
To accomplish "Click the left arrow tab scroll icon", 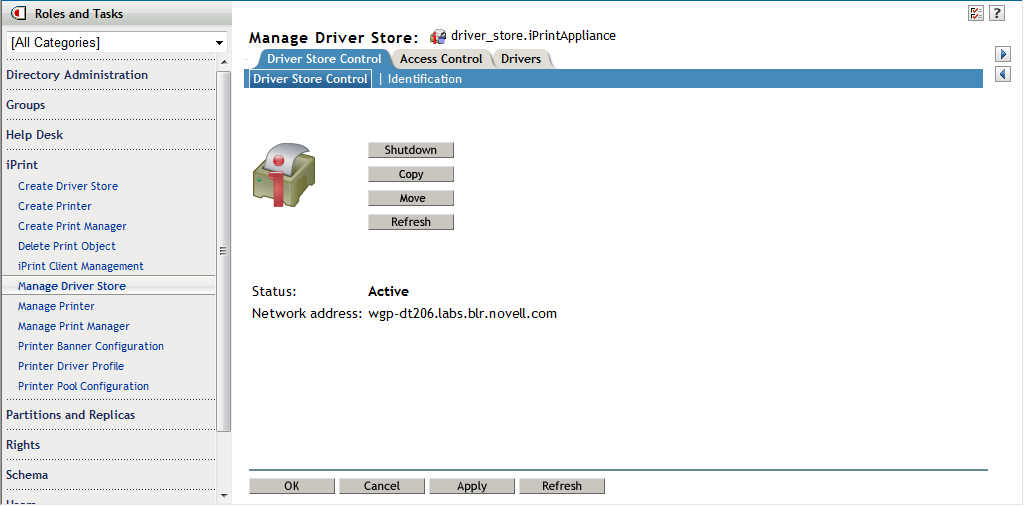I will [1003, 74].
